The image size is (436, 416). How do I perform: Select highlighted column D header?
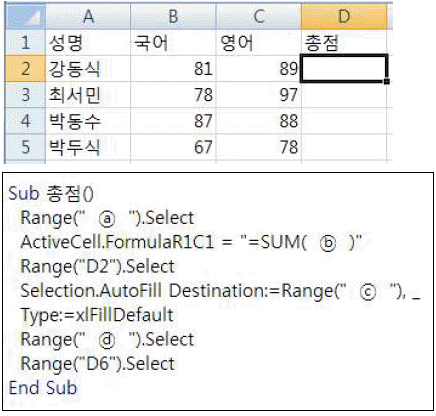pyautogui.click(x=344, y=16)
